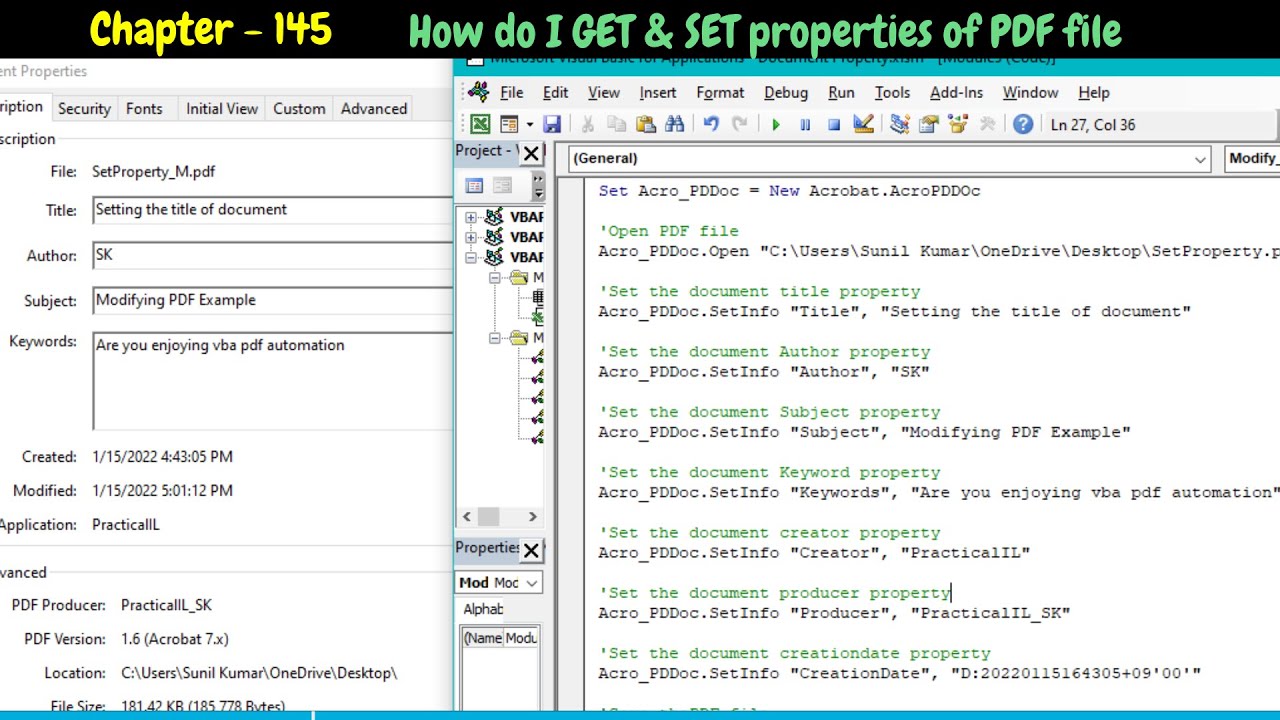Expand the second VBAProject tree node
Screen dimensions: 1280x720
coord(471,237)
